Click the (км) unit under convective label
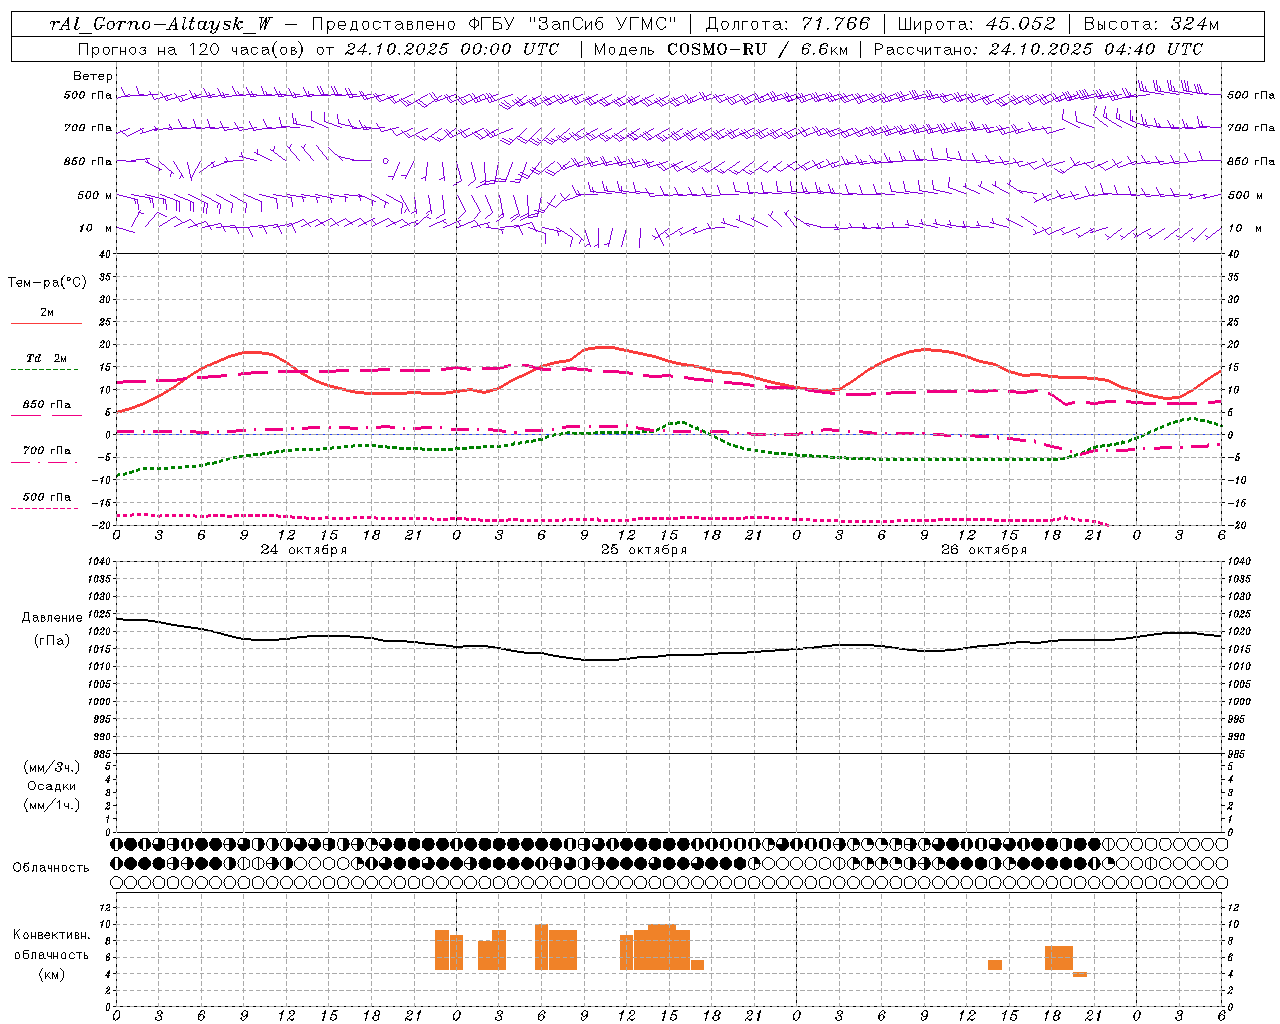Screen dimensions: 1280x1024 [52, 974]
